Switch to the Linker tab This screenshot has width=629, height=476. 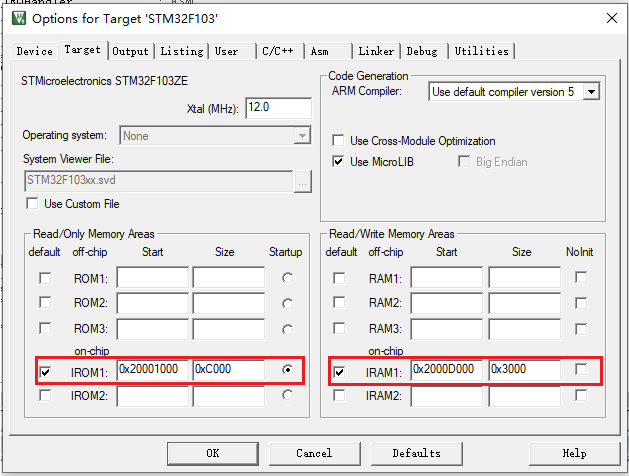coord(376,51)
